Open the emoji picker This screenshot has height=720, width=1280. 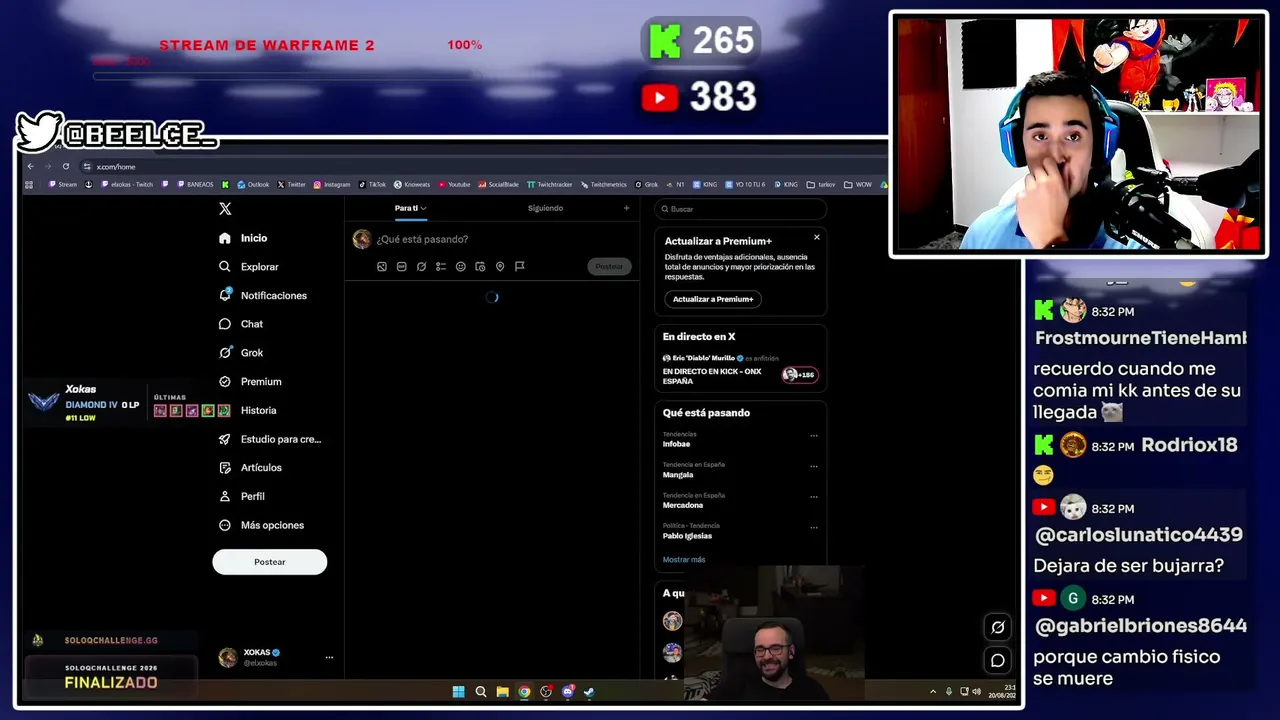(x=460, y=267)
